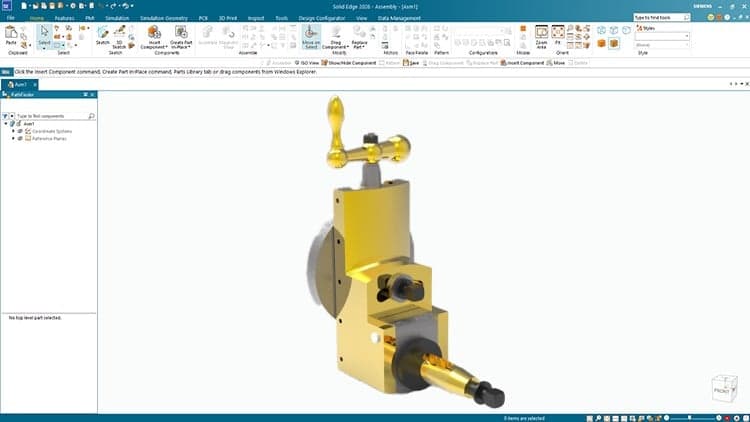Click the PathFinder filter funnel icon
Image resolution: width=750 pixels, height=422 pixels.
coord(5,116)
